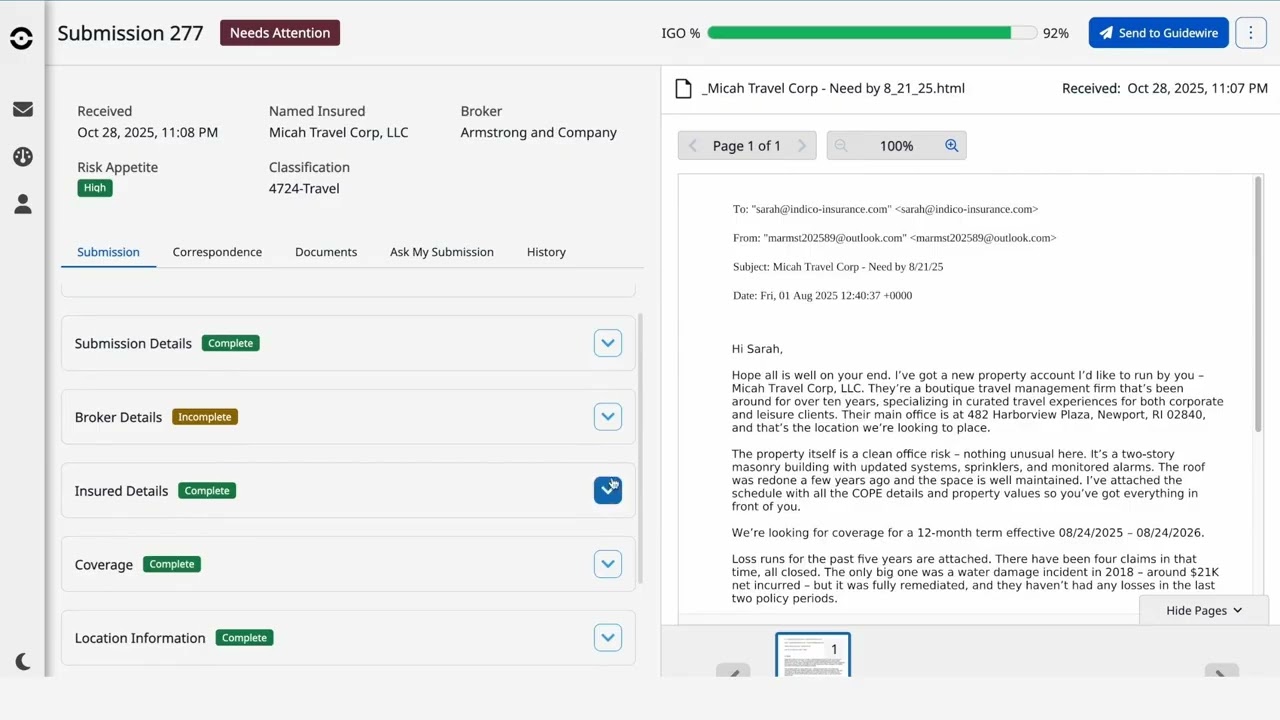Click the Hide Pages dropdown
The width and height of the screenshot is (1280, 720).
[1204, 610]
